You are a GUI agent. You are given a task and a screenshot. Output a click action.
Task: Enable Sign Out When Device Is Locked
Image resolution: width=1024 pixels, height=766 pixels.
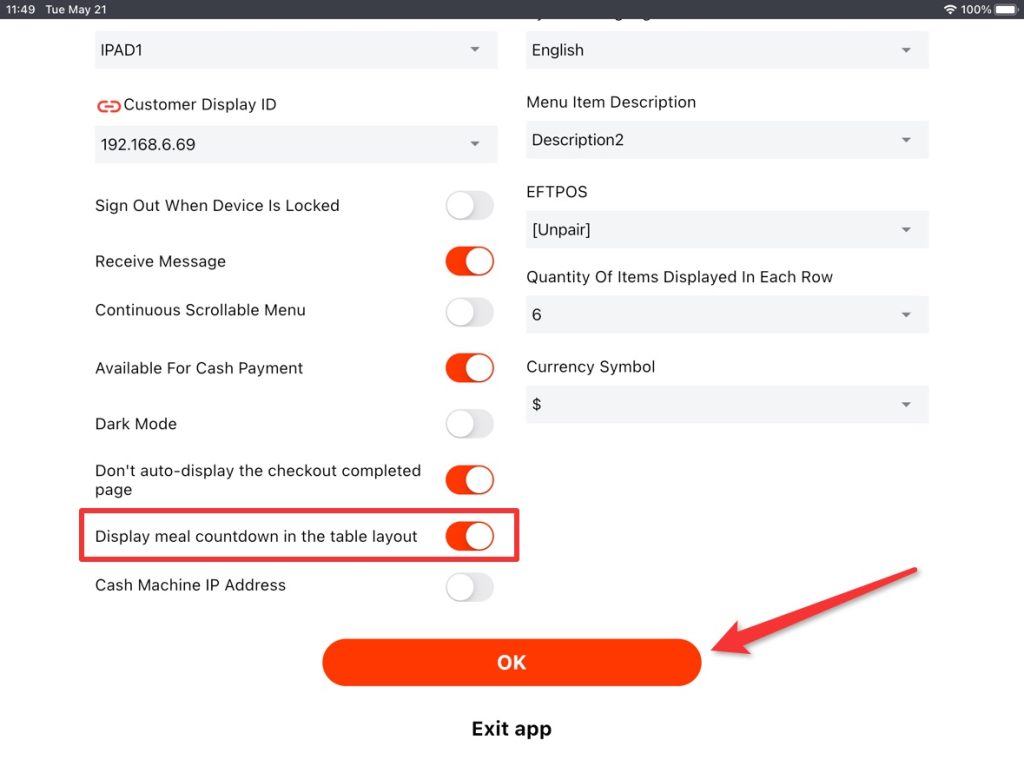tap(469, 205)
